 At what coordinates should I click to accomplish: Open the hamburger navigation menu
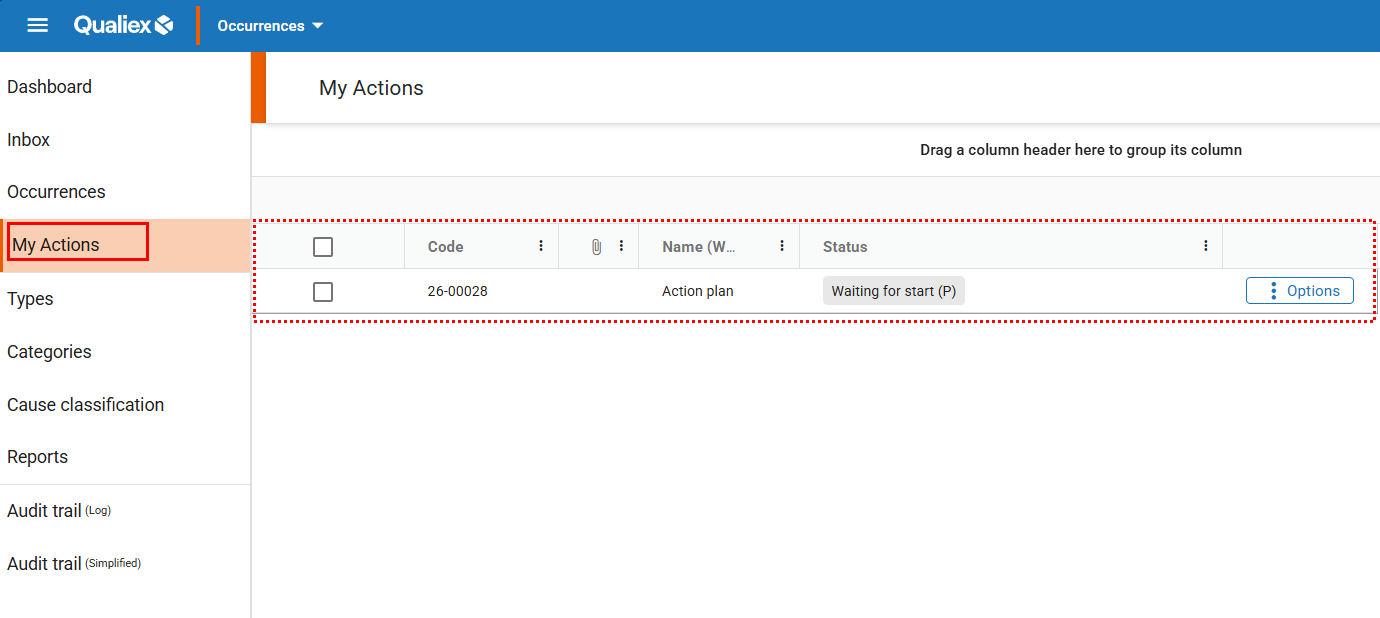point(37,25)
